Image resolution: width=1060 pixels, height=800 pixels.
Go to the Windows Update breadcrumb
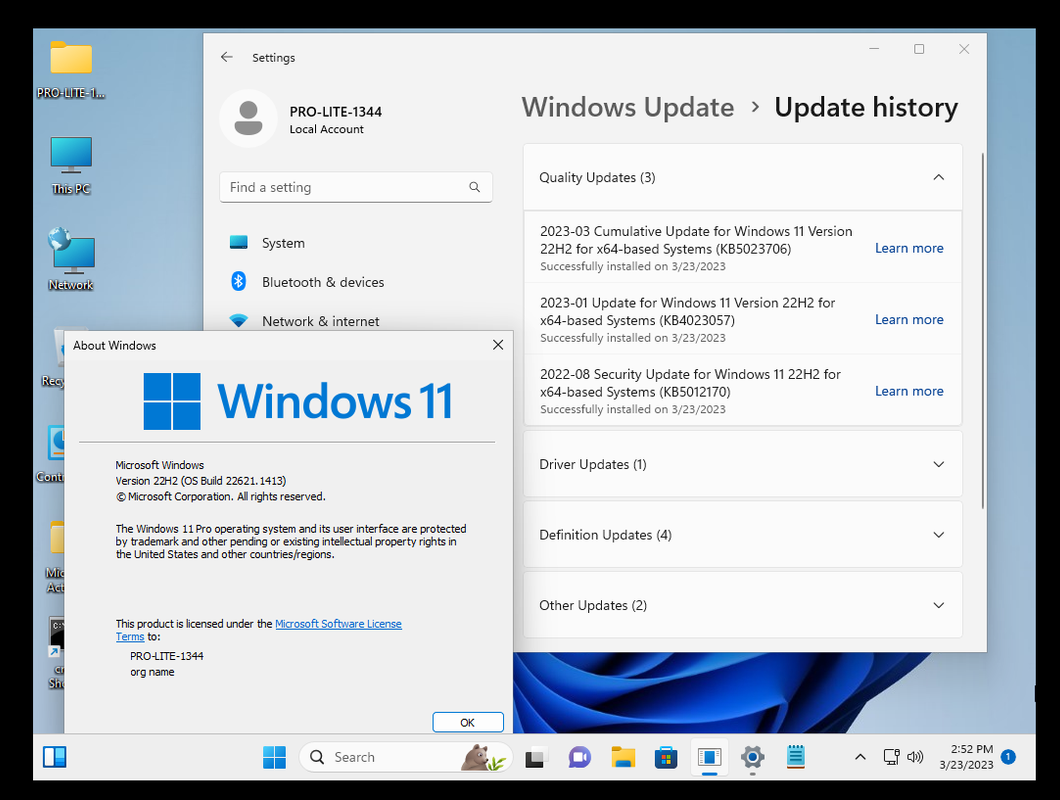point(627,108)
